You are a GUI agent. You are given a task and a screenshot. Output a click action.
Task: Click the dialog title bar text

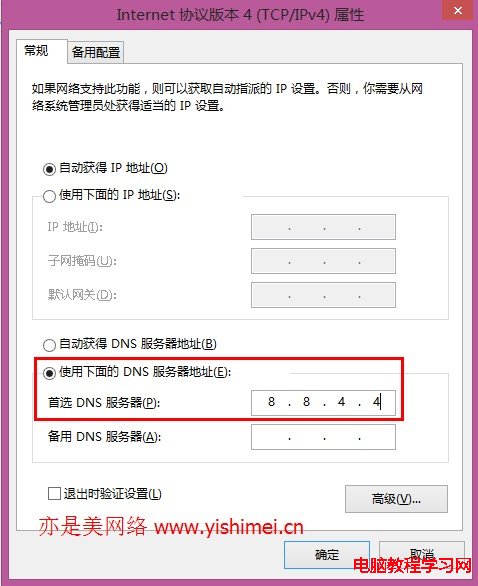point(240,15)
